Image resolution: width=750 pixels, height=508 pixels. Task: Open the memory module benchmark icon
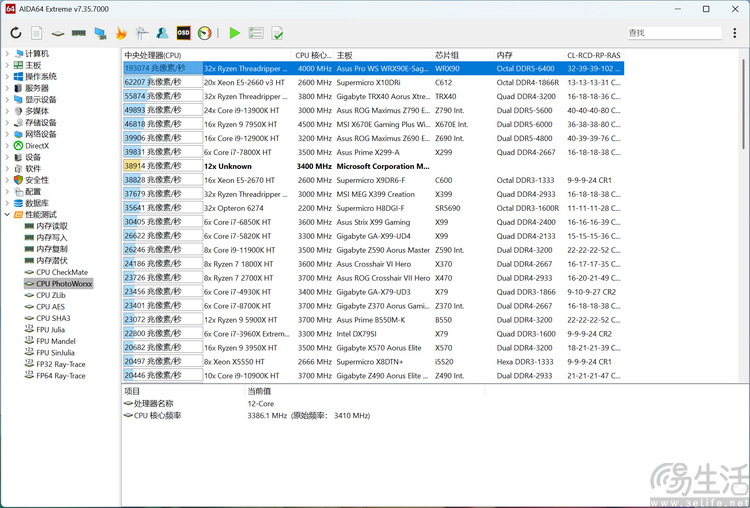(x=79, y=33)
